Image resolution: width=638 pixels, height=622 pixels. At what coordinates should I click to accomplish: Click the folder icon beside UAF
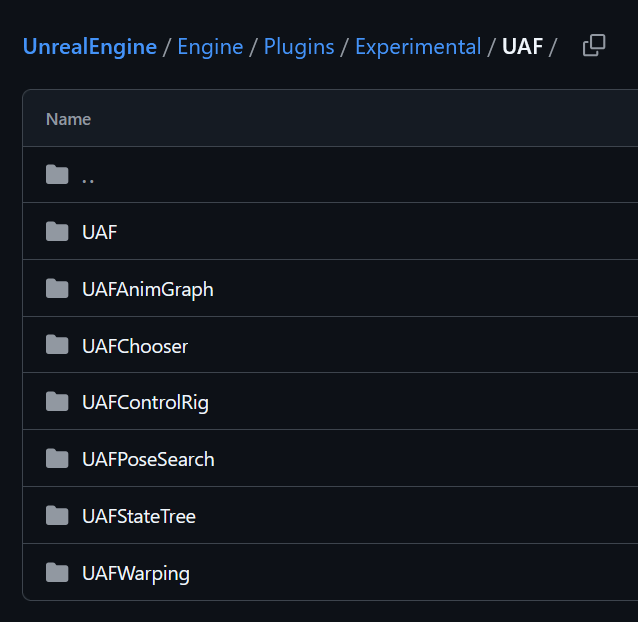(x=57, y=231)
